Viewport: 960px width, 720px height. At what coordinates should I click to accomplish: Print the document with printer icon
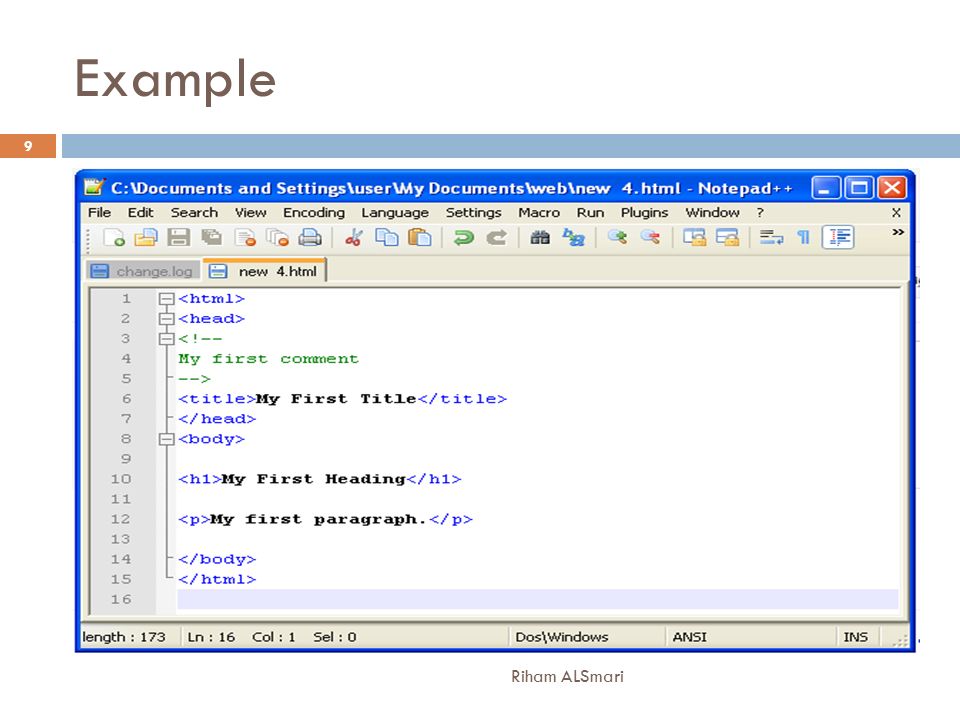[310, 238]
